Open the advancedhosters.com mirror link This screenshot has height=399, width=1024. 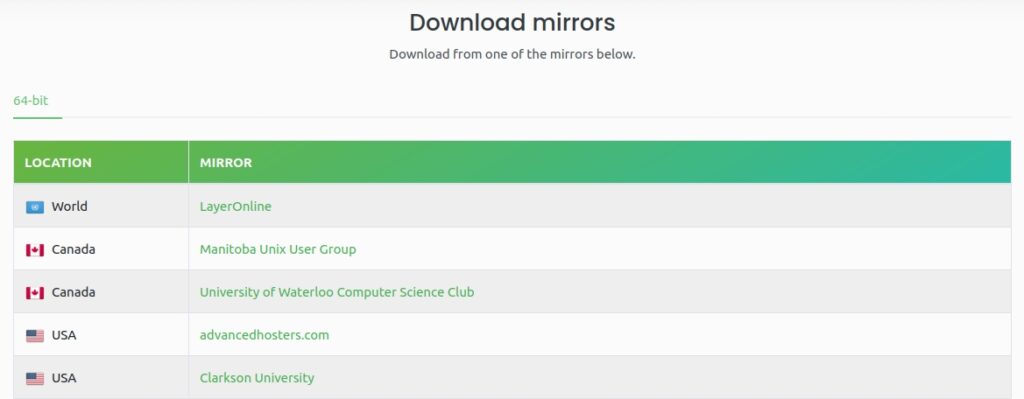(x=264, y=335)
